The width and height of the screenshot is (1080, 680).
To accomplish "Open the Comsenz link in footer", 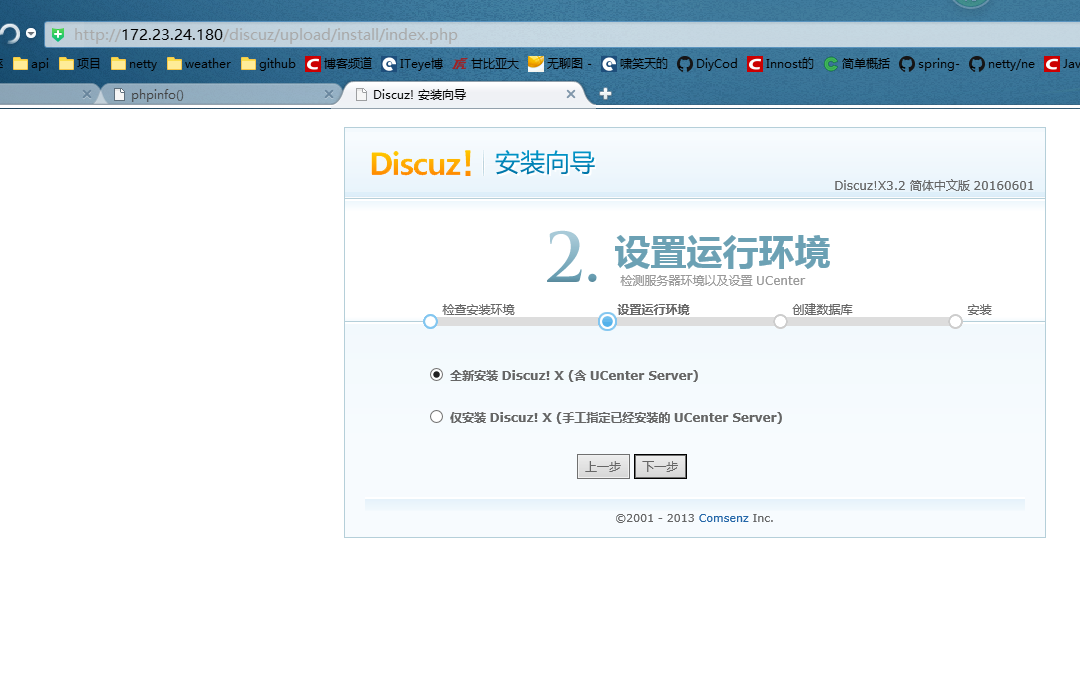I will [x=723, y=518].
